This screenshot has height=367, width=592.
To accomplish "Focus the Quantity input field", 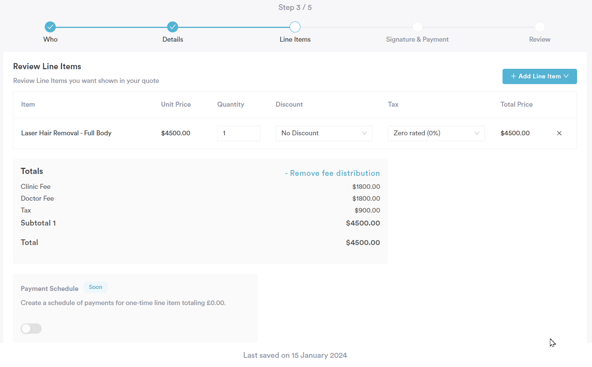I will click(x=239, y=133).
